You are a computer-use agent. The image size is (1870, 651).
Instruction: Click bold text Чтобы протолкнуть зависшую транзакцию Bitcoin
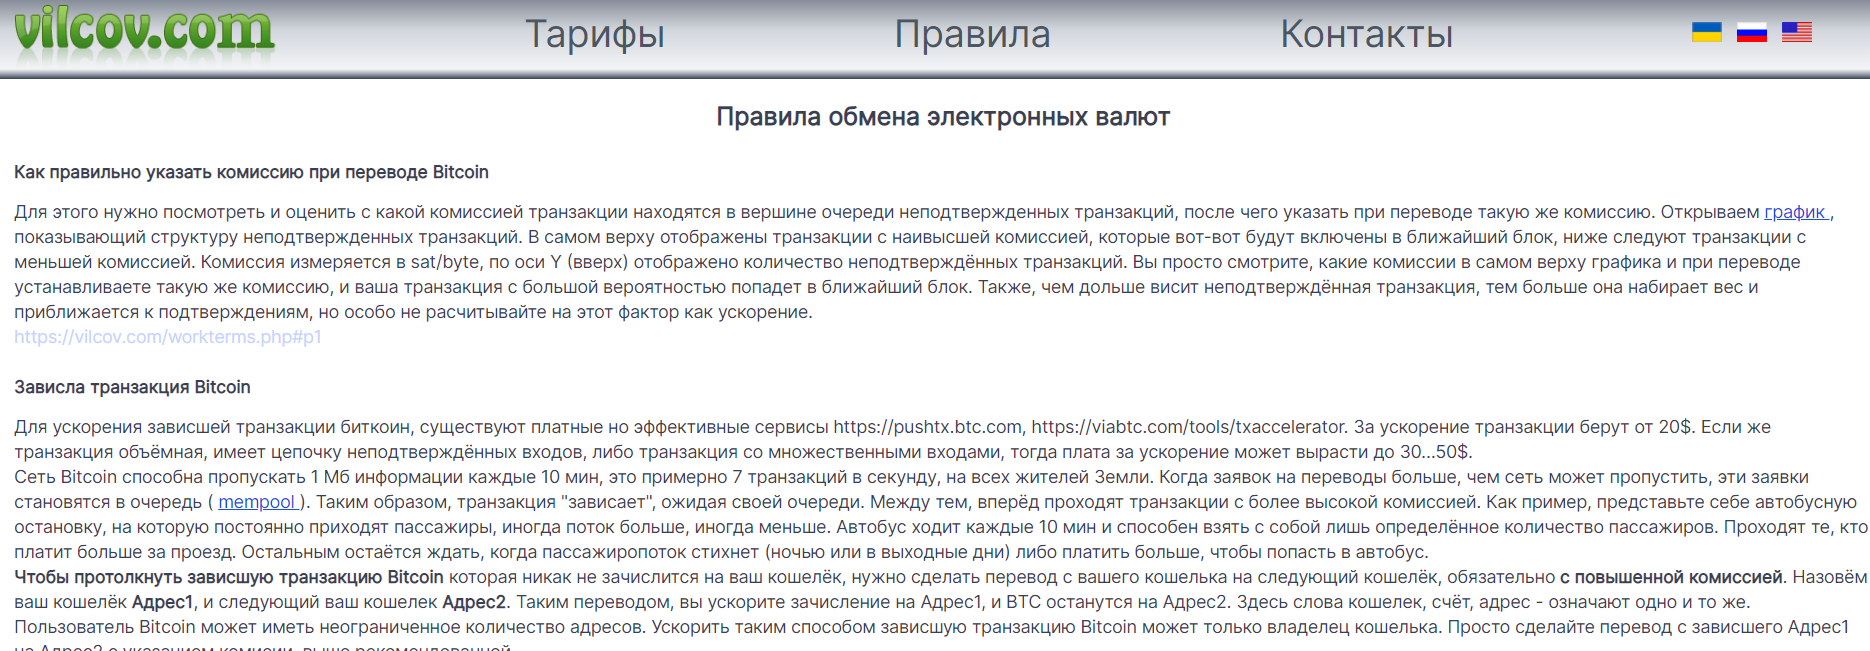[229, 577]
